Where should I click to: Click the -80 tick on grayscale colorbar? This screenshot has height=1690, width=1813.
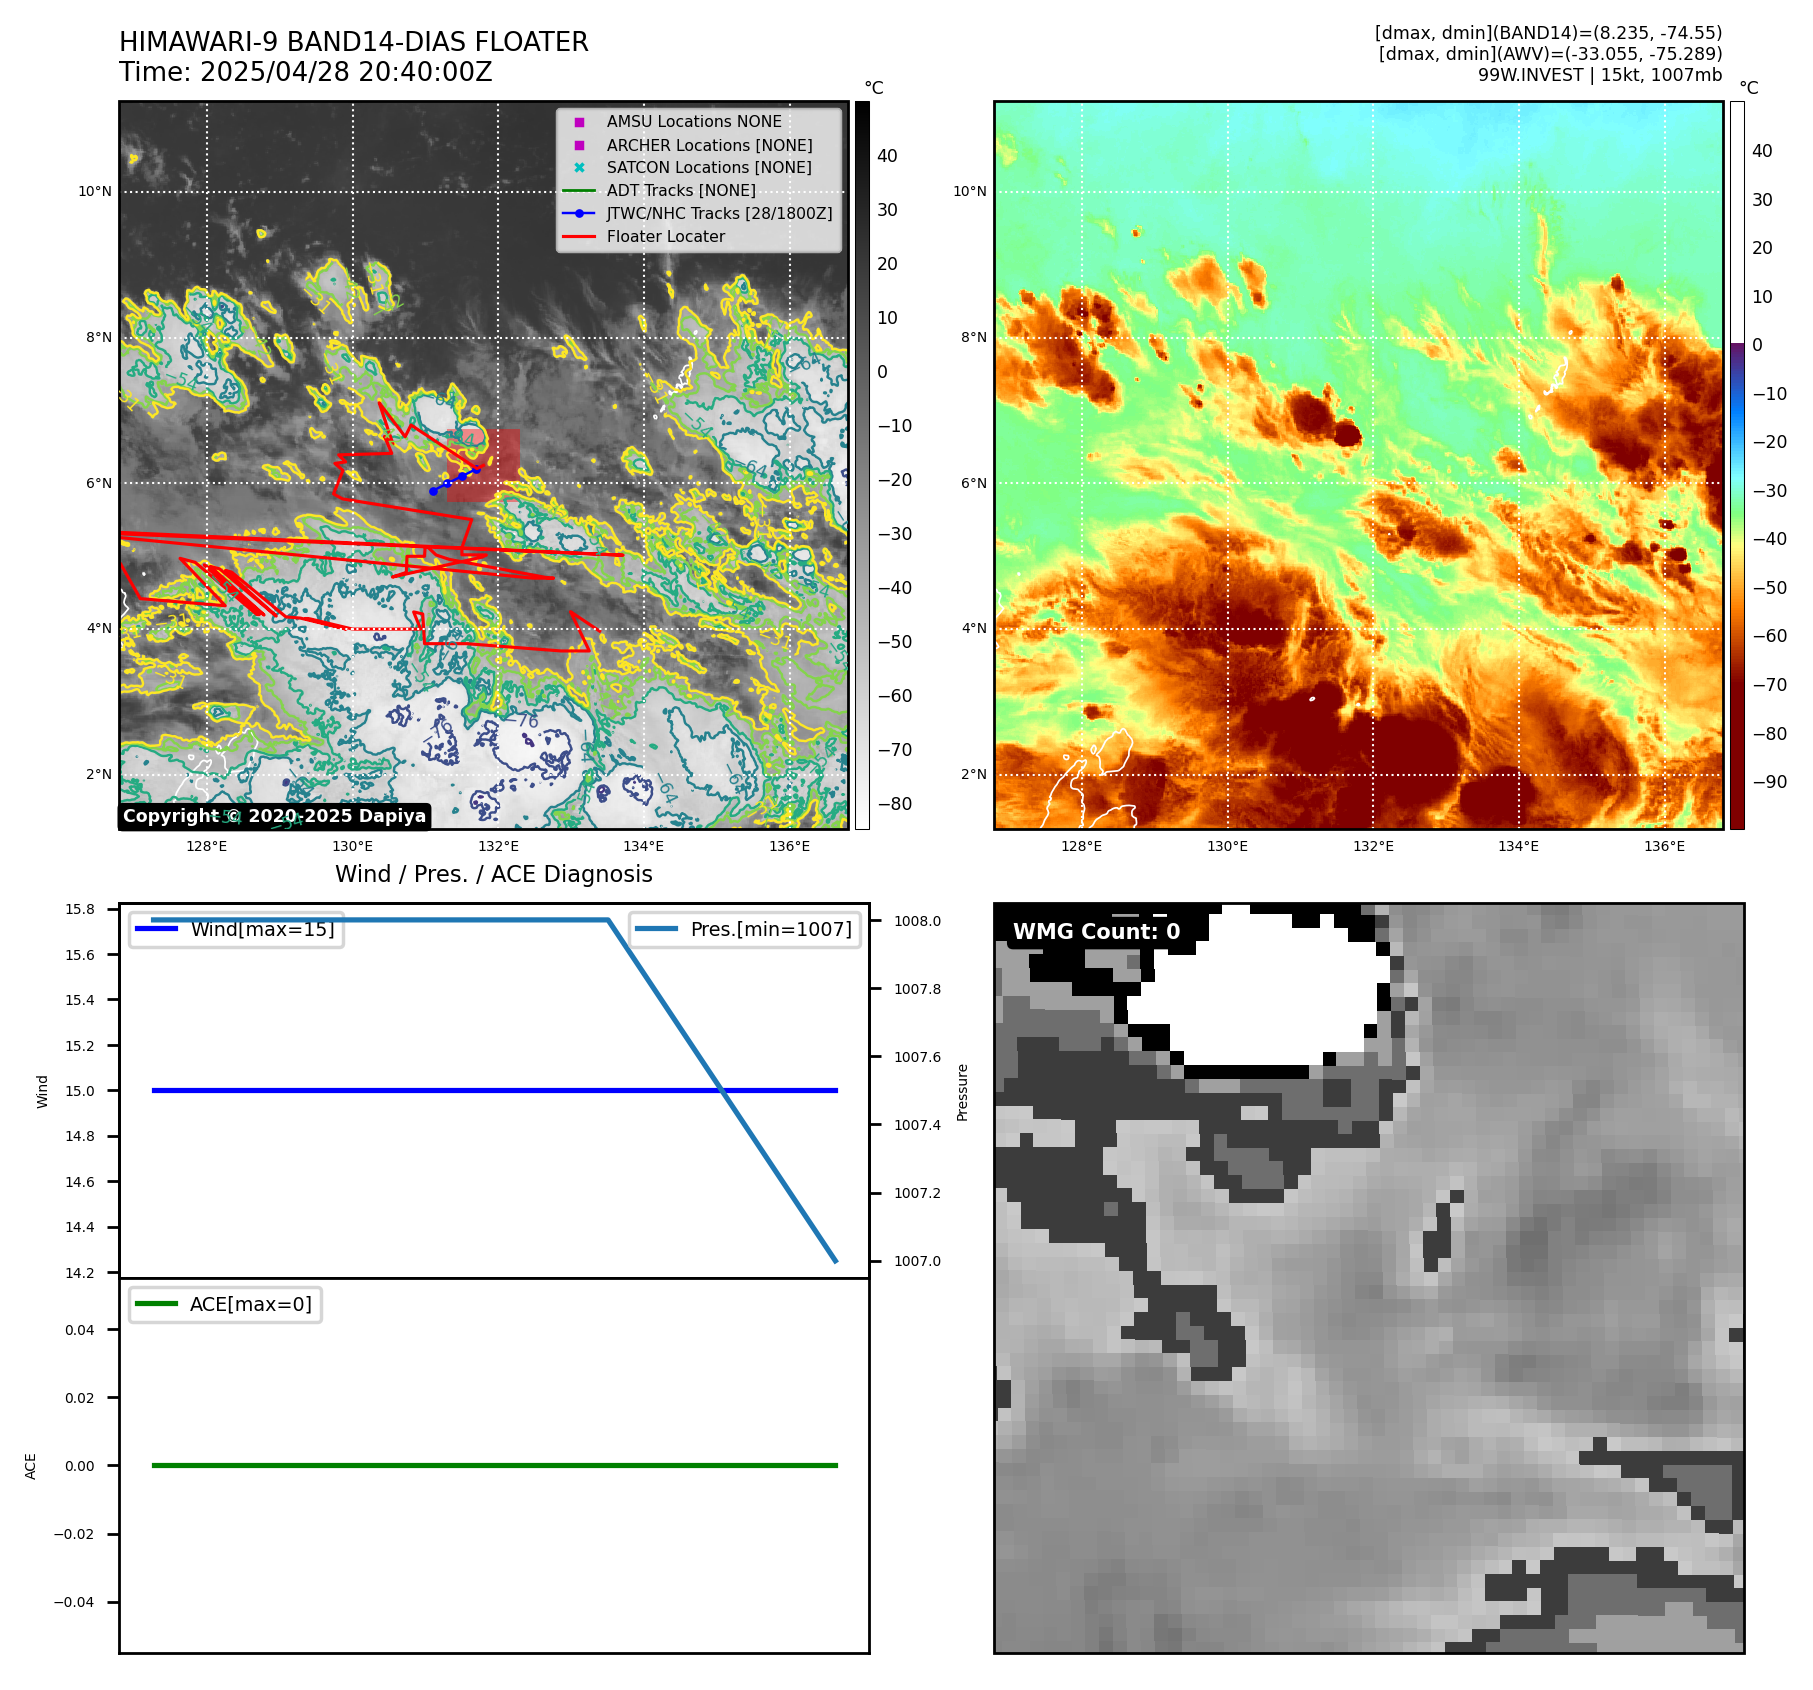[894, 804]
